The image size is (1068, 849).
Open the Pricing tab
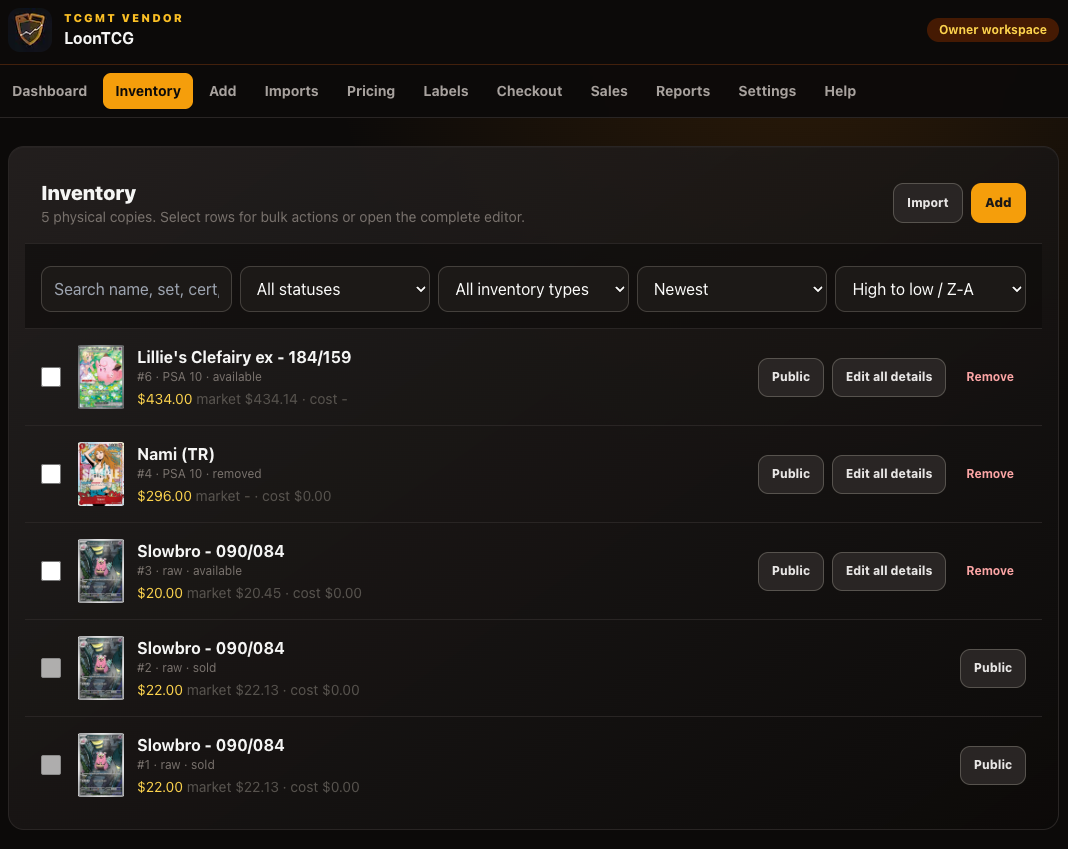[x=371, y=91]
